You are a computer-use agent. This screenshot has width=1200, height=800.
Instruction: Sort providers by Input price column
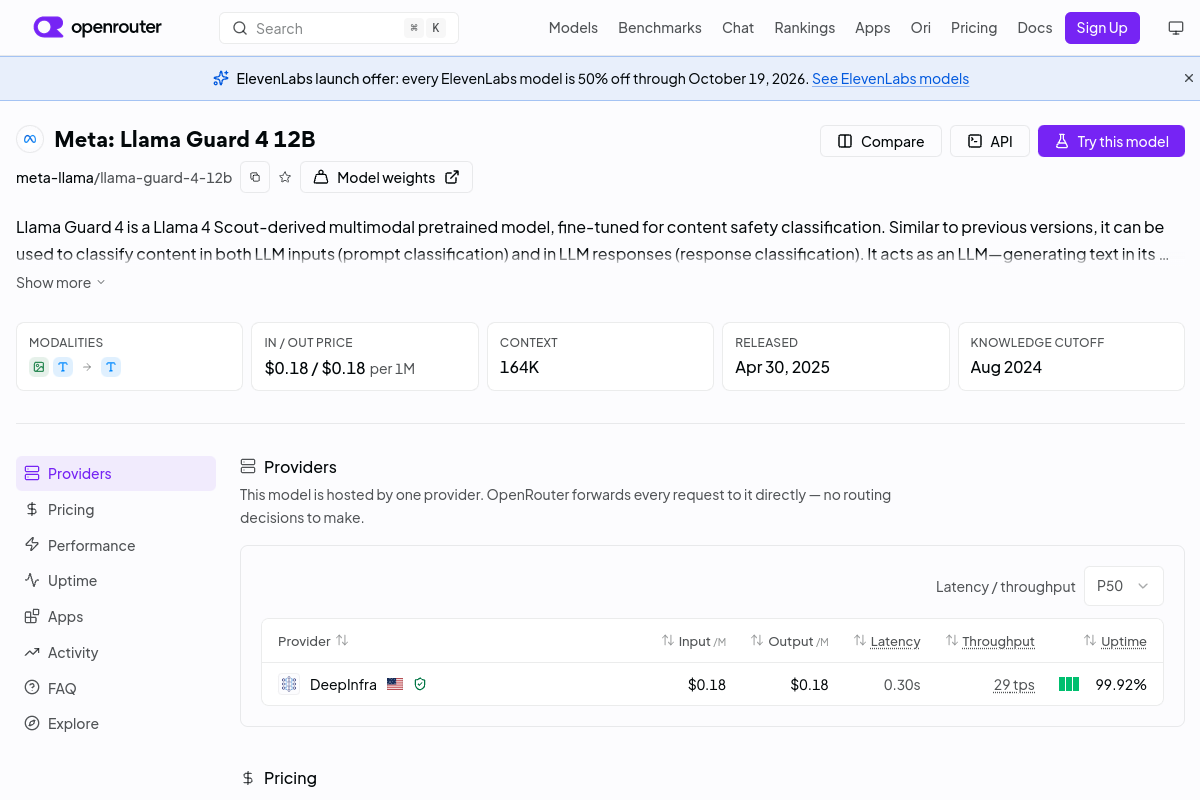coord(694,641)
